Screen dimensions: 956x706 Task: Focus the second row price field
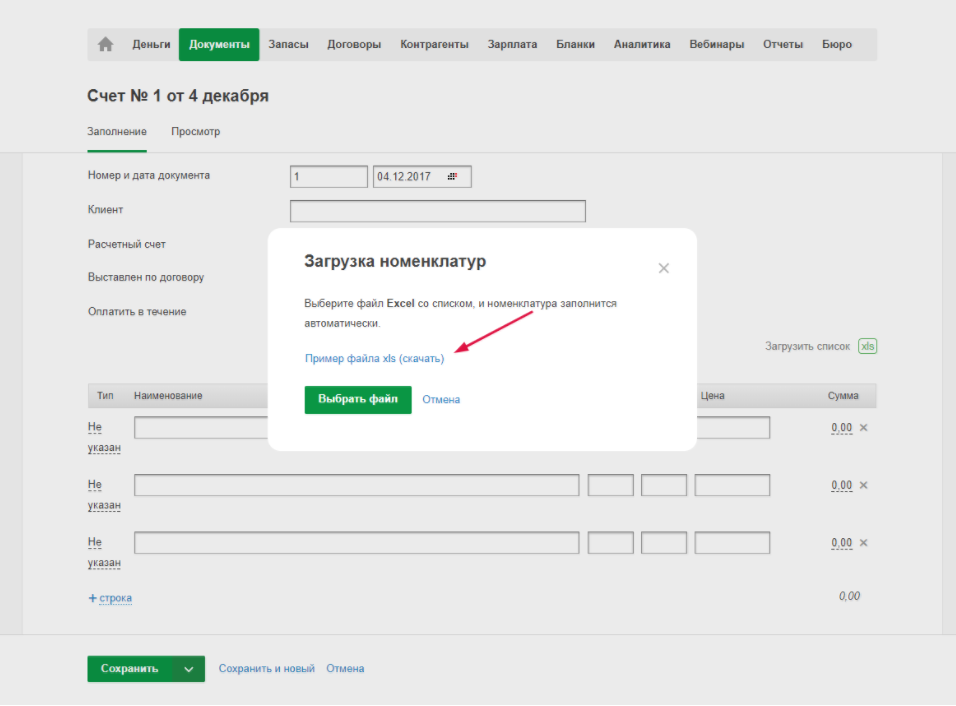pos(732,485)
